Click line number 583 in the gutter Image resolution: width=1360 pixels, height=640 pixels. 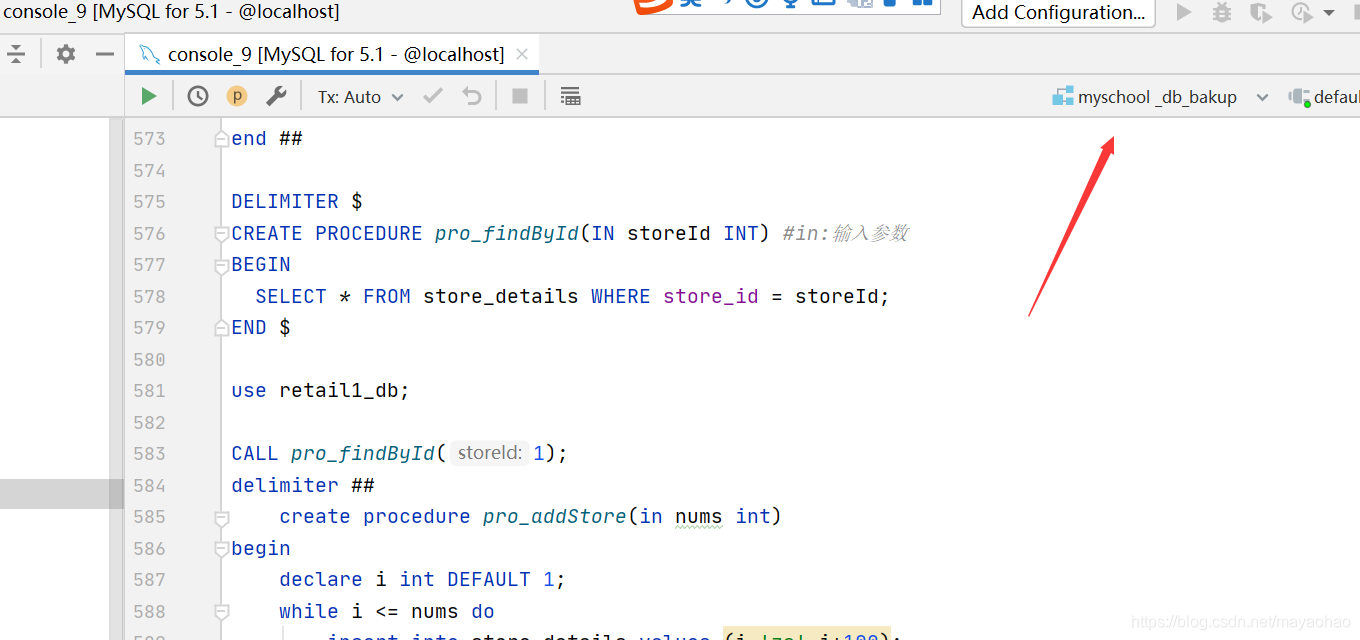click(x=148, y=453)
